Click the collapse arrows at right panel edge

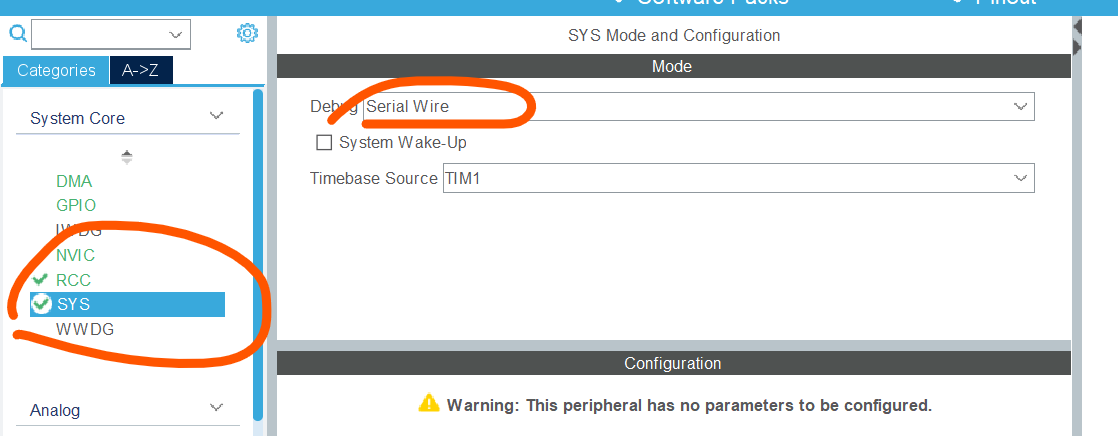(x=1078, y=35)
